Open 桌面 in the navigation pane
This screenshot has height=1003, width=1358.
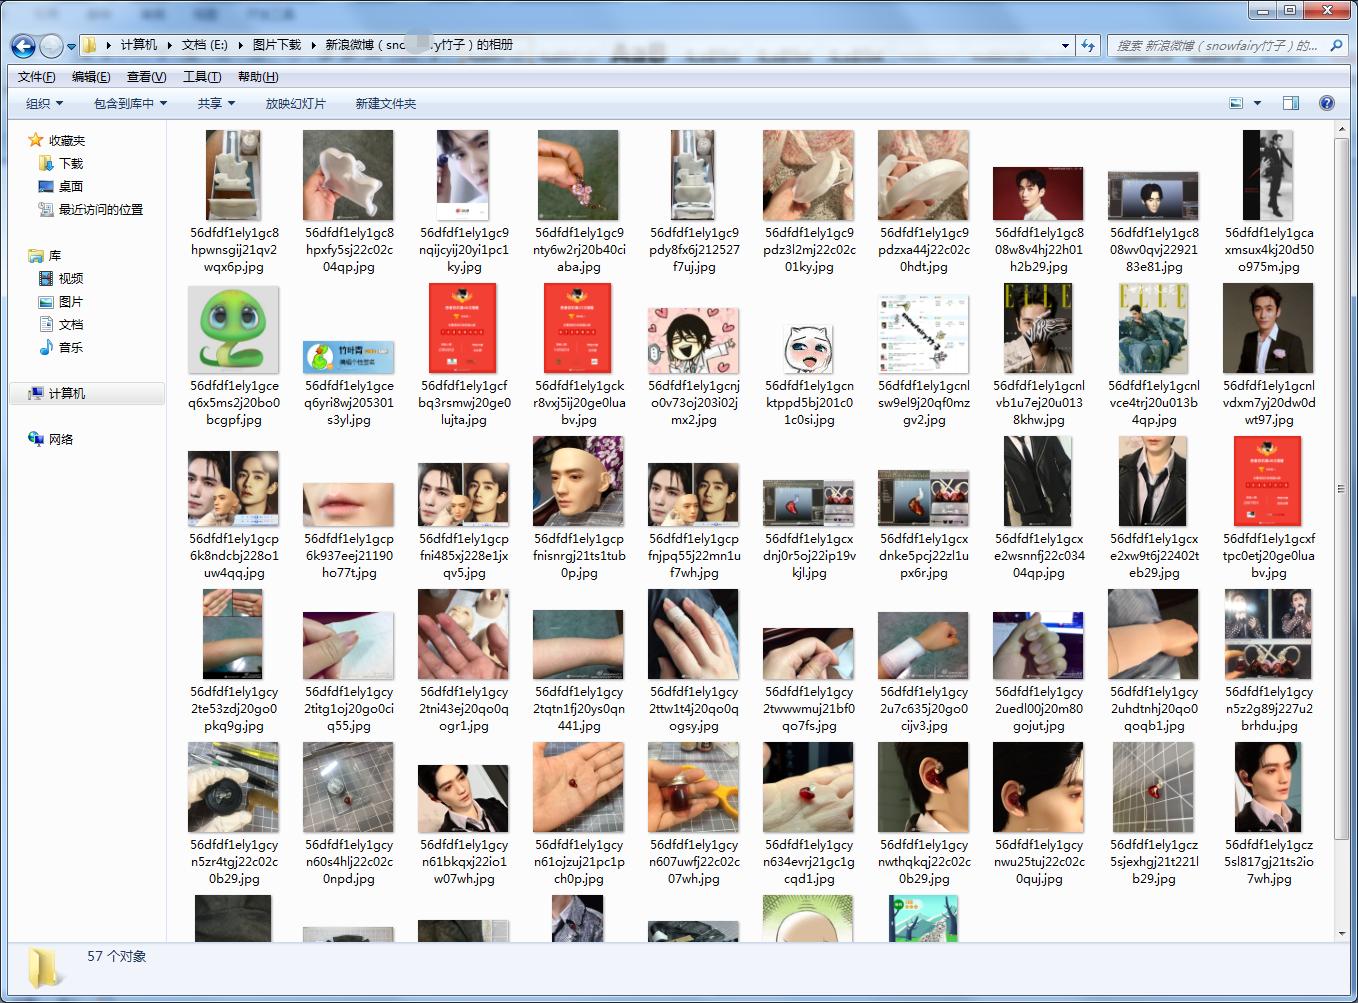tap(61, 186)
